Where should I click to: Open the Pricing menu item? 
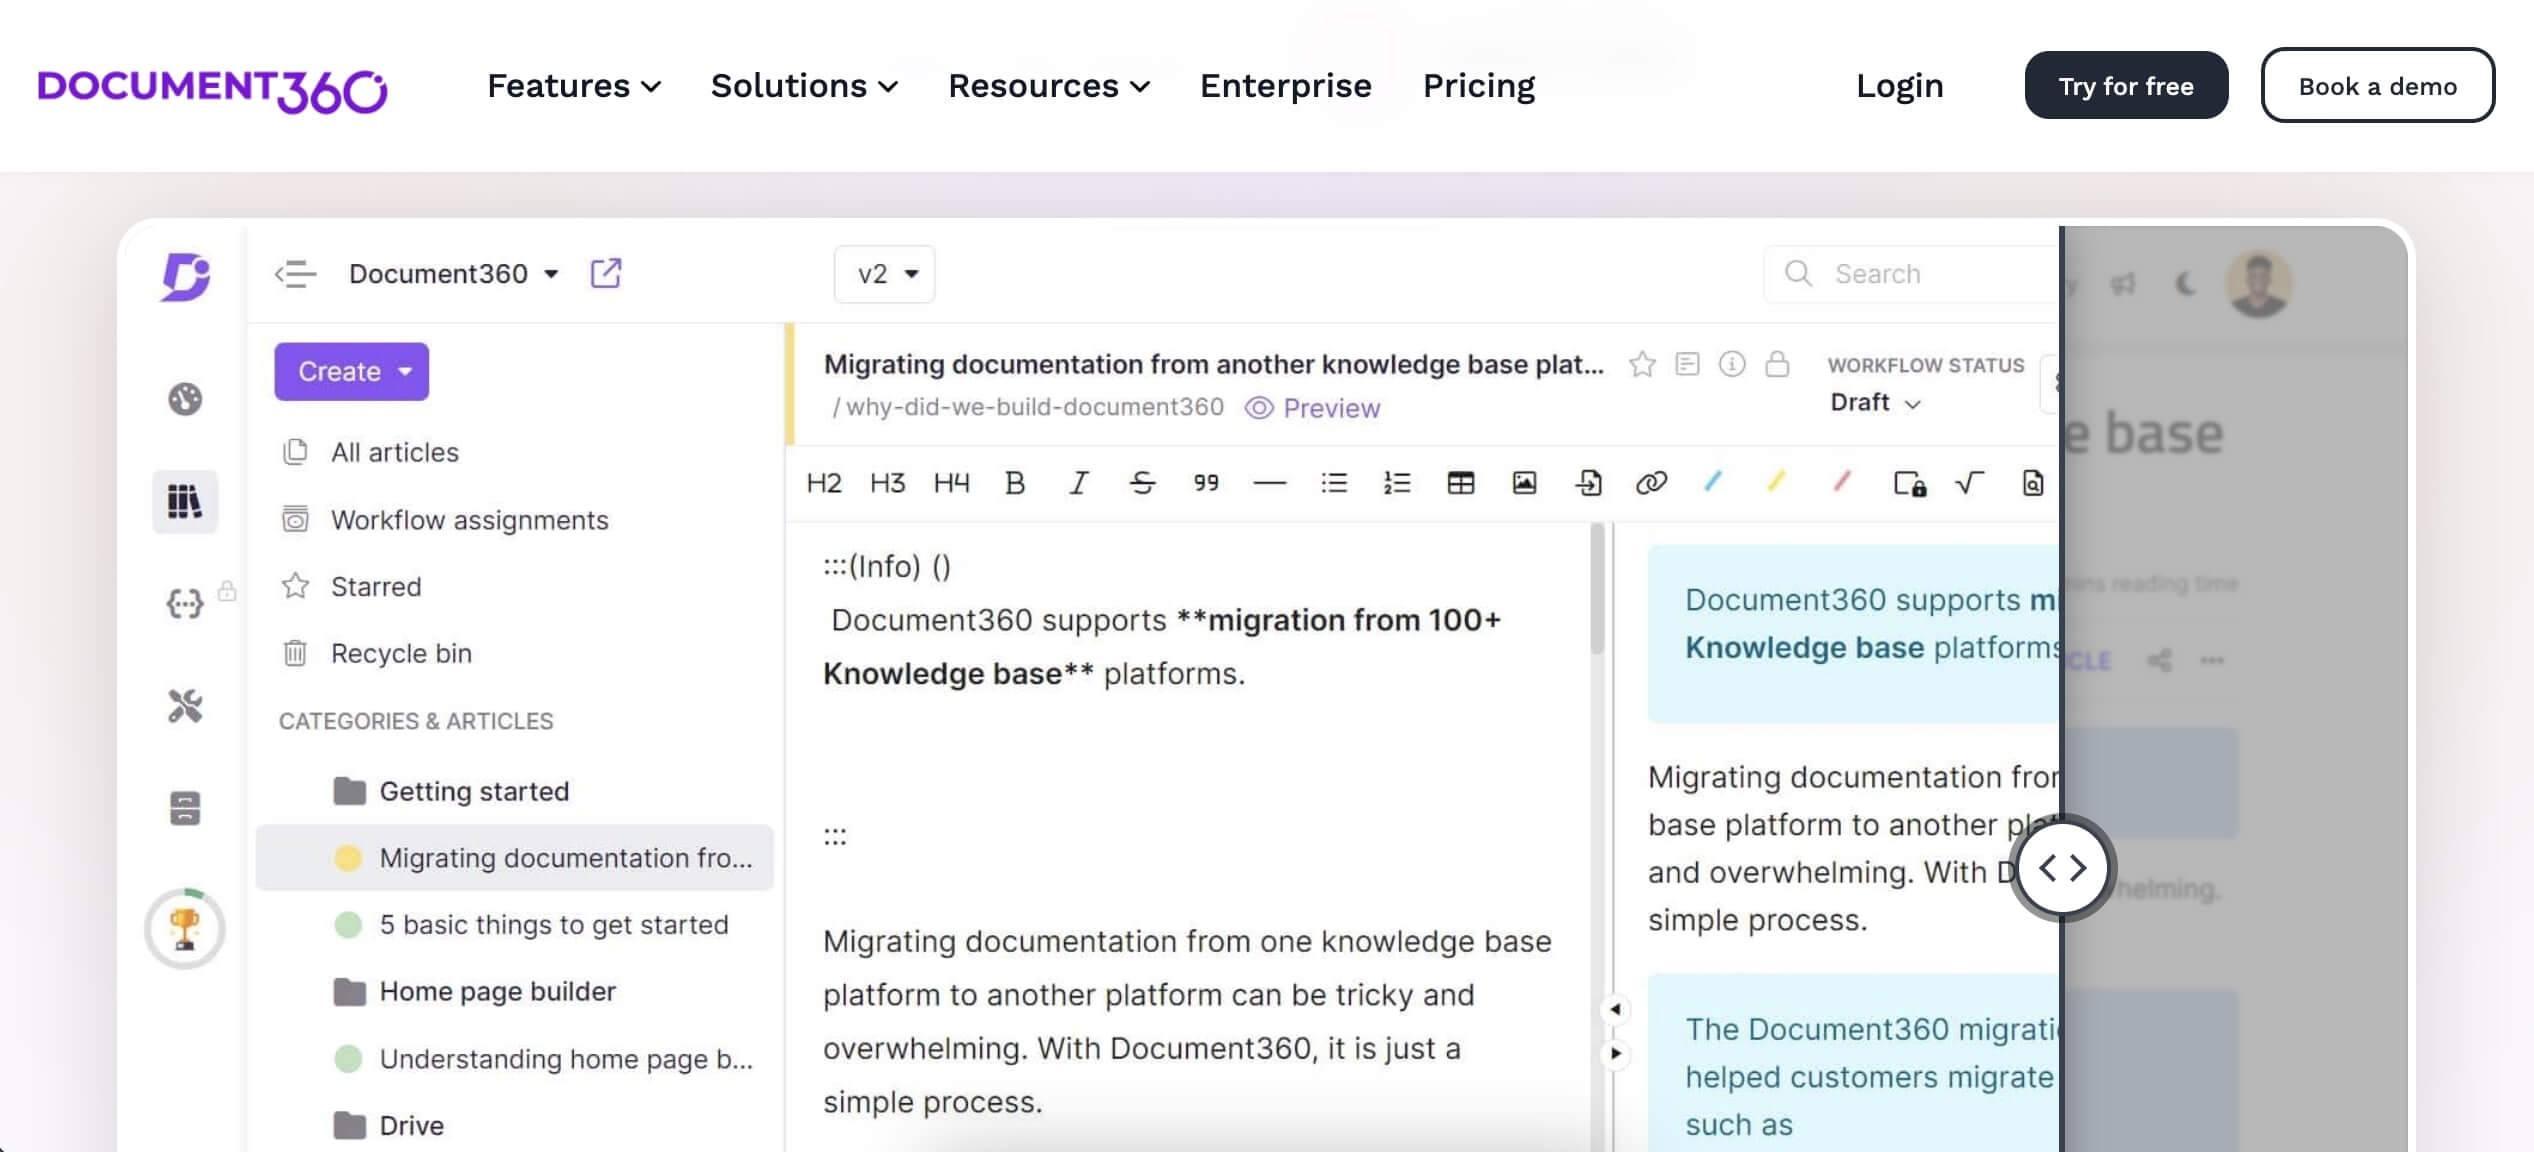pos(1478,86)
